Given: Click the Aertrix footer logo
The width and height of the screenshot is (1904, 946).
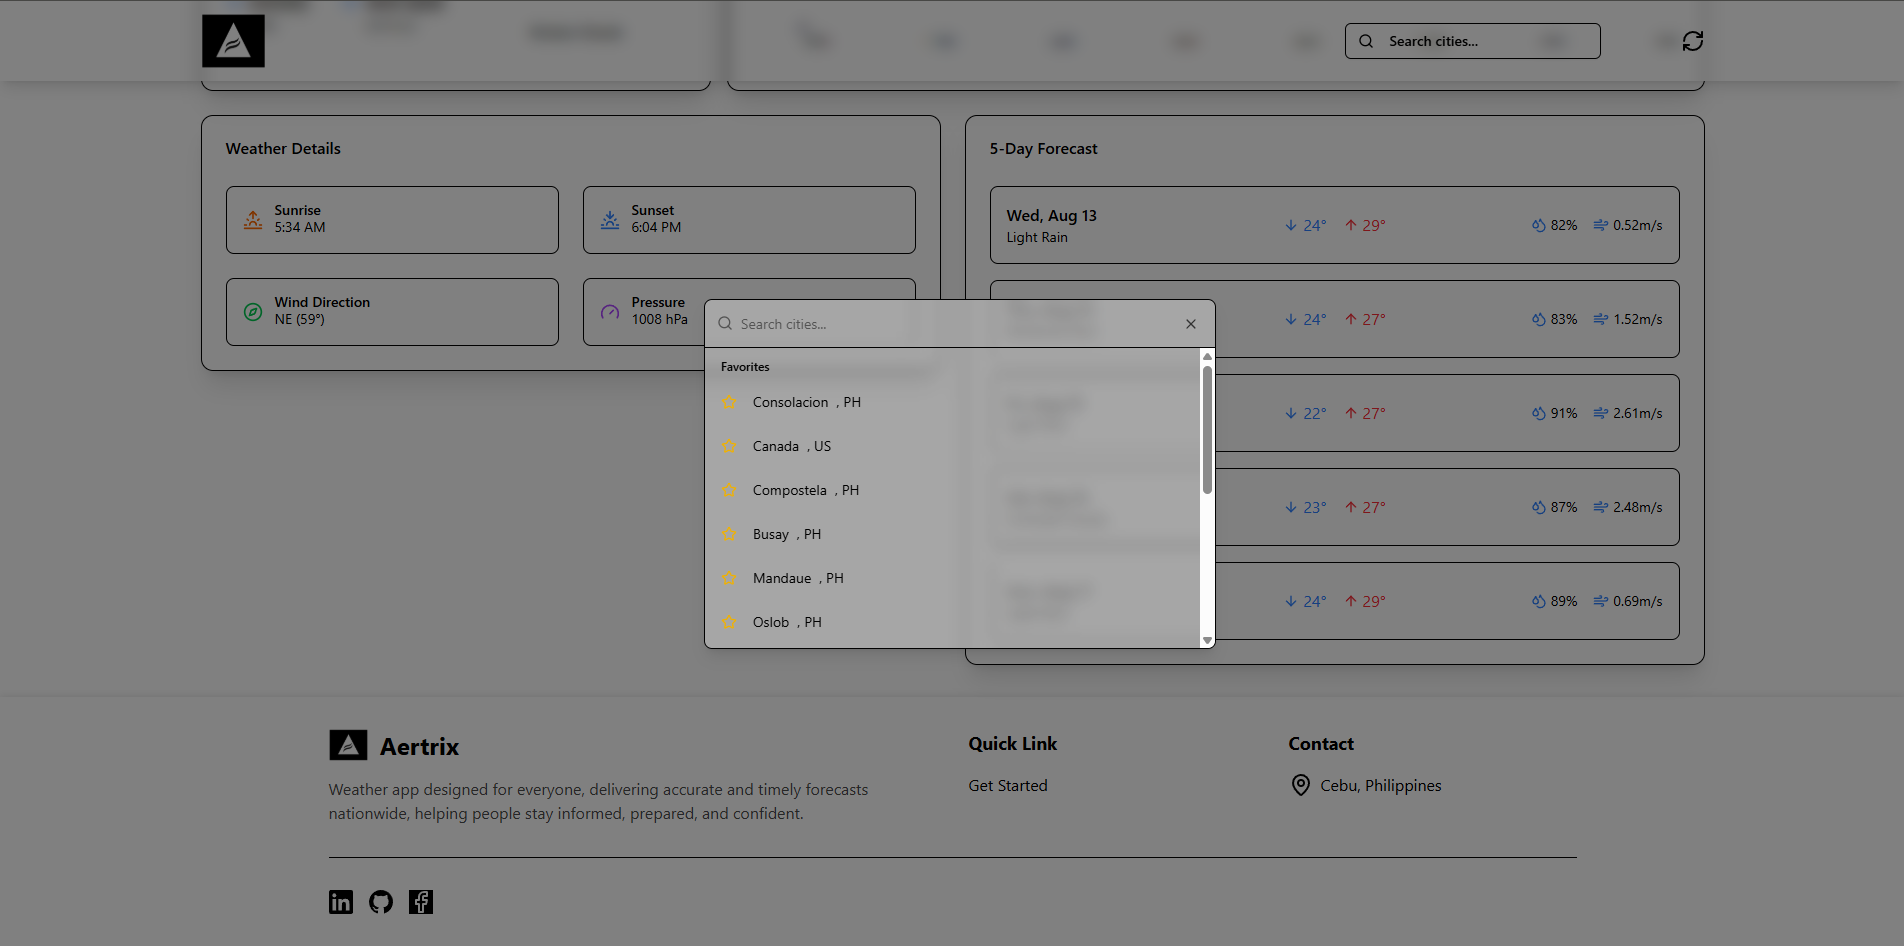Looking at the screenshot, I should [348, 745].
